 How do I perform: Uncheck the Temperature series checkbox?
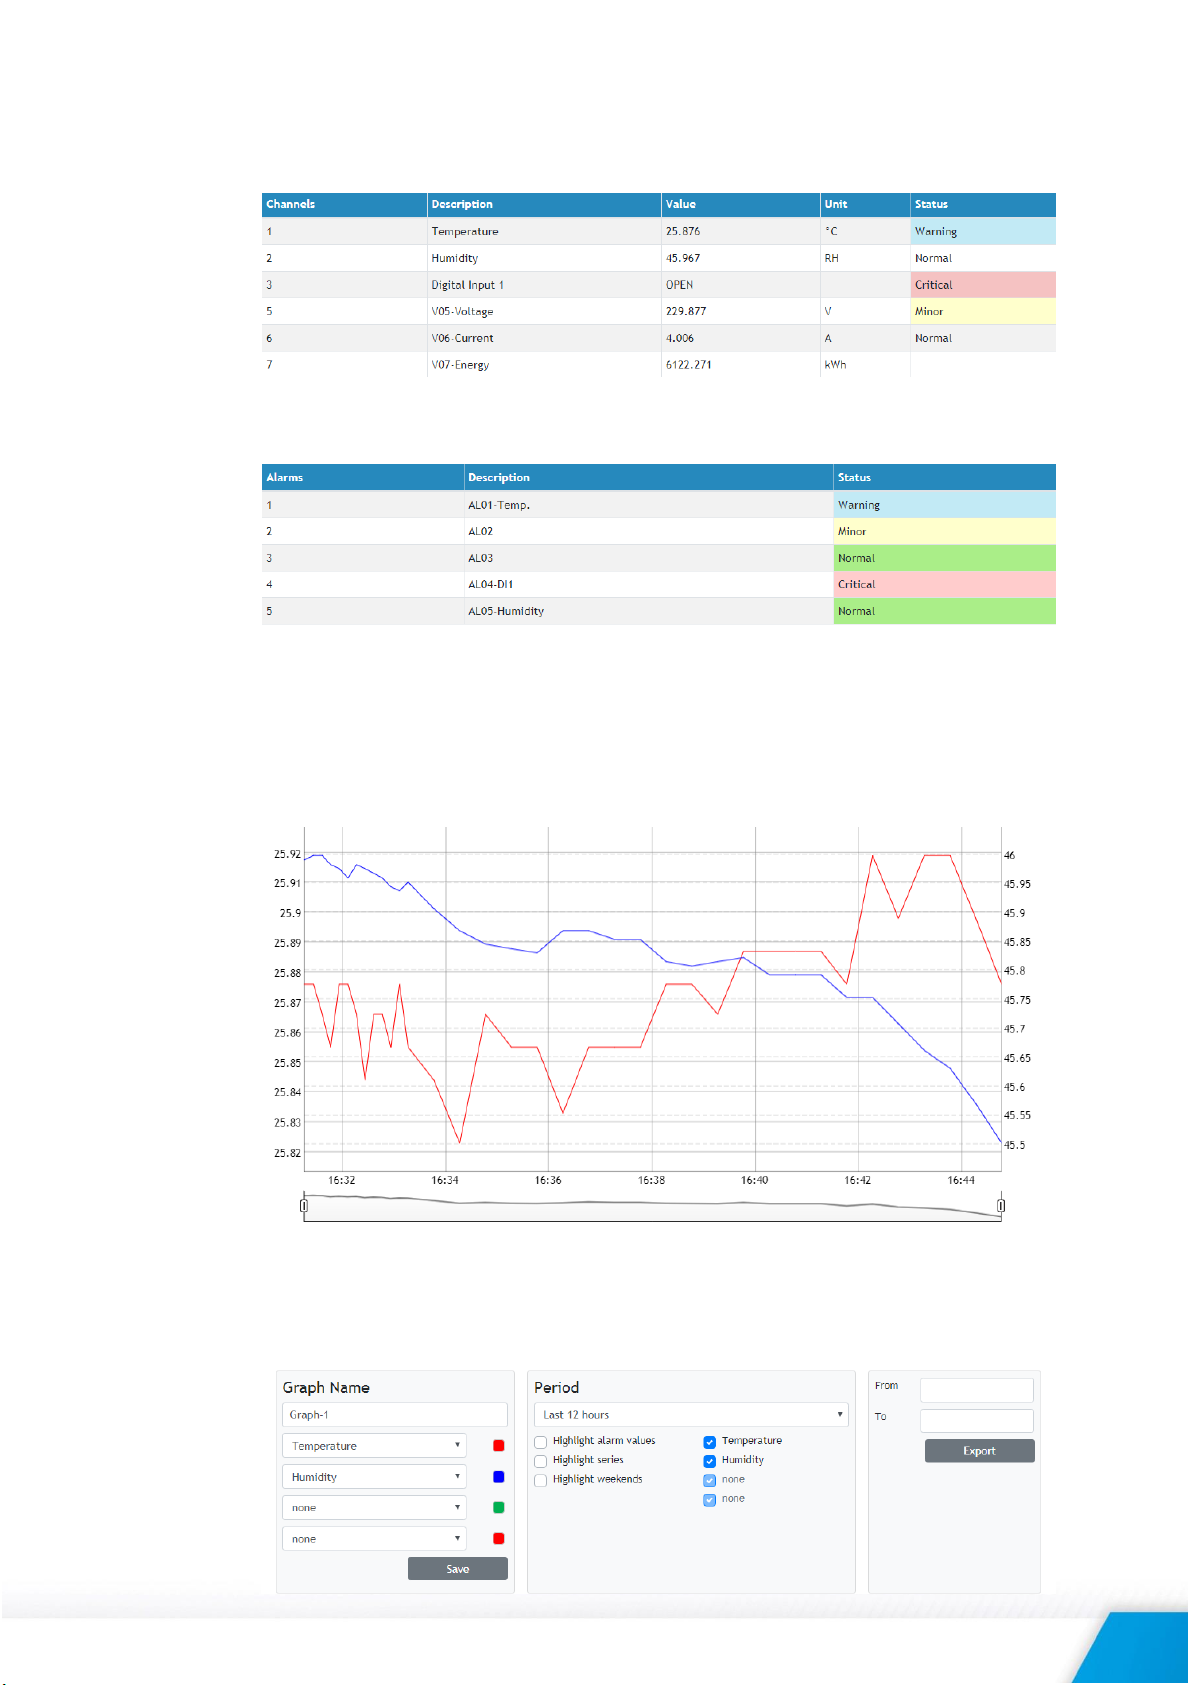(710, 1442)
